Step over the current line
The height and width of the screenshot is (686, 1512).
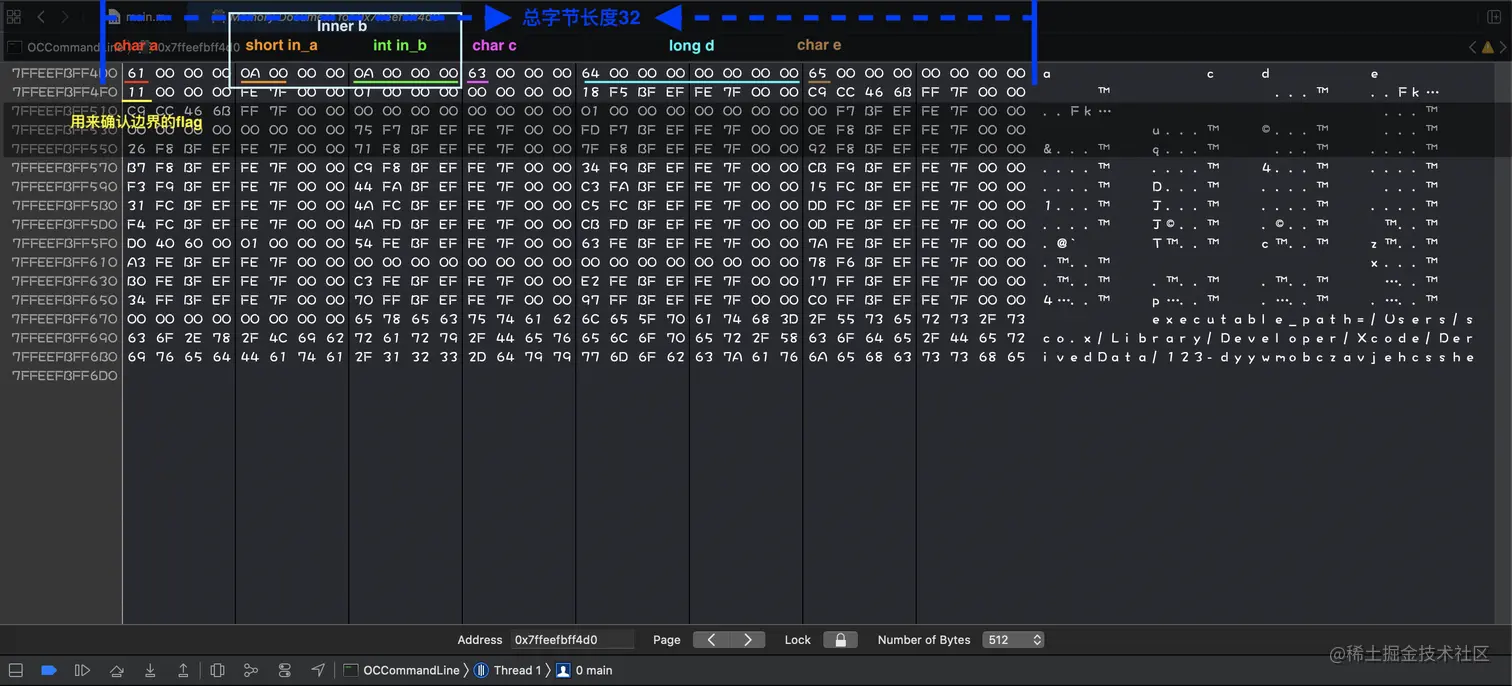coord(117,670)
